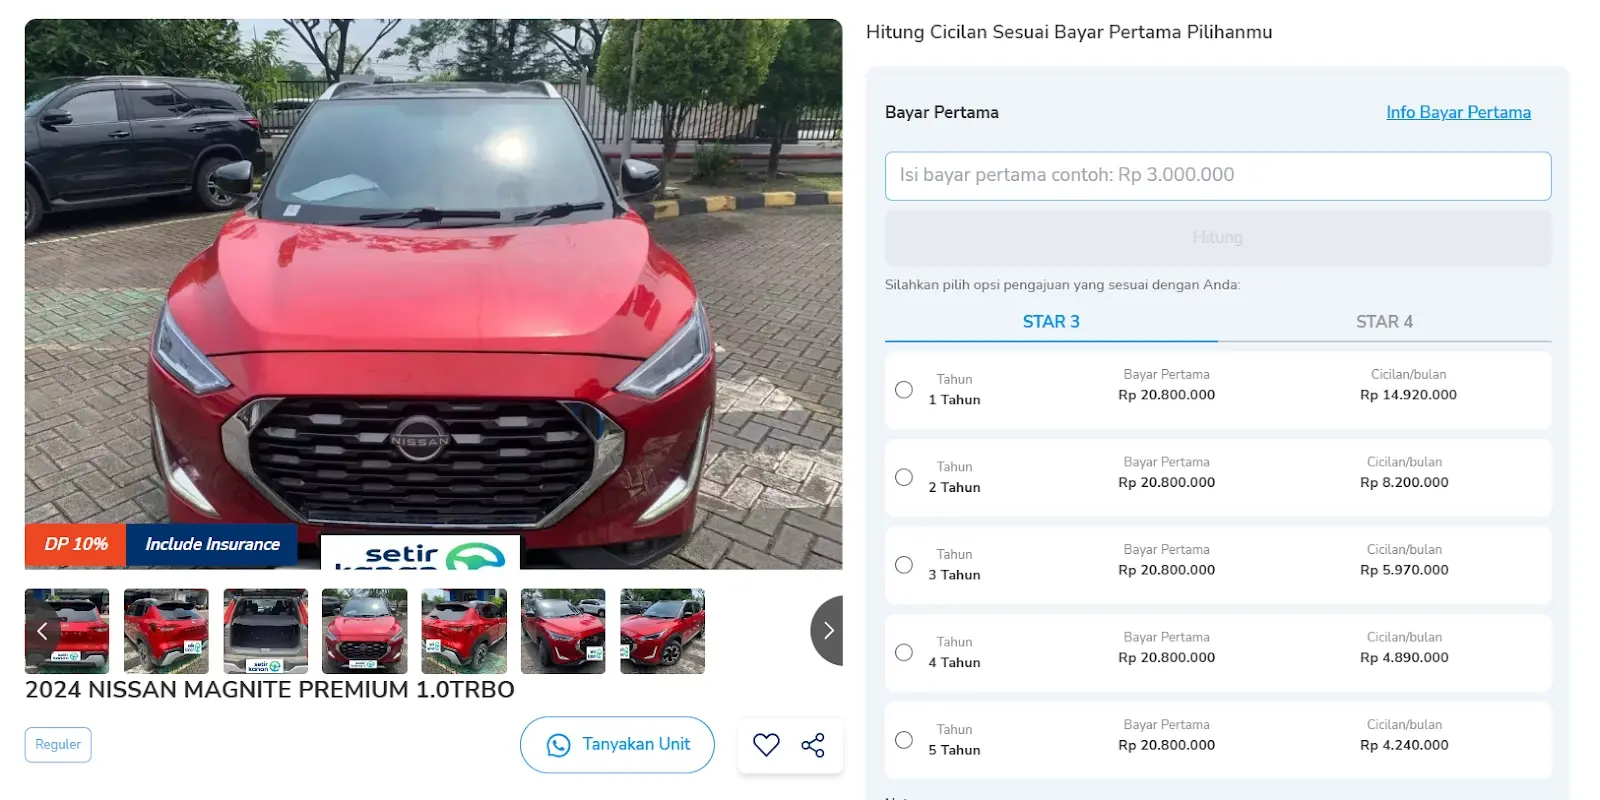The image size is (1600, 800).
Task: Open the STAR 3 tab
Action: tap(1051, 322)
